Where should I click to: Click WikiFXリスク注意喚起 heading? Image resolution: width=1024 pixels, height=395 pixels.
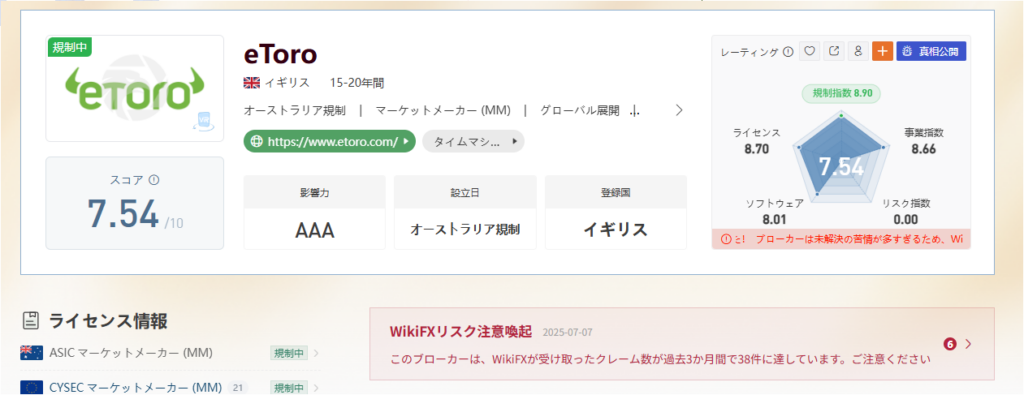tap(461, 331)
